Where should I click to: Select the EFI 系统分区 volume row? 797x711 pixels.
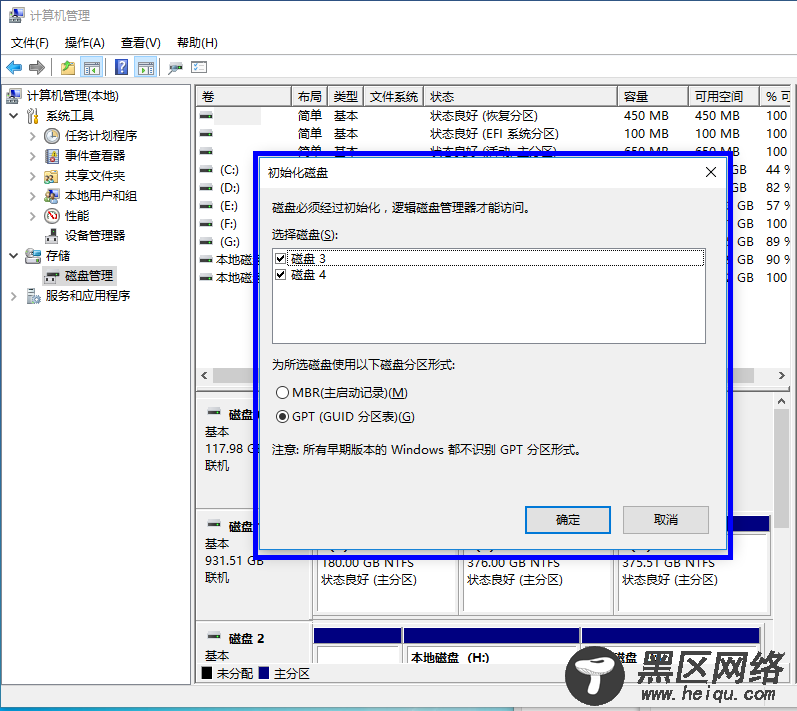pos(493,134)
